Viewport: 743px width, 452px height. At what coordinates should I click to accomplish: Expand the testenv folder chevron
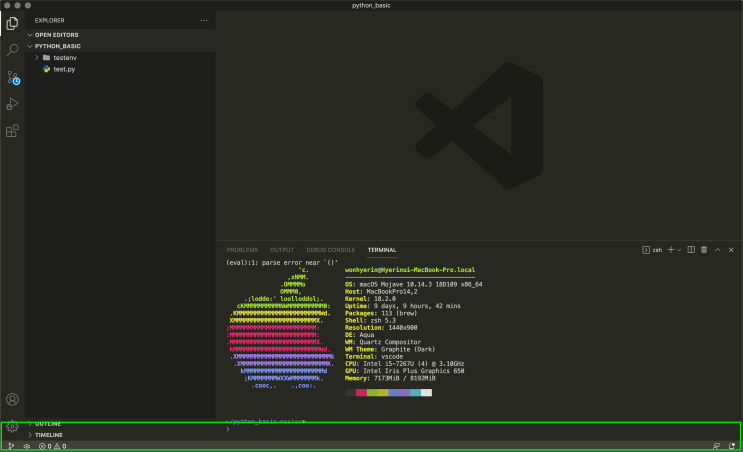(37, 57)
